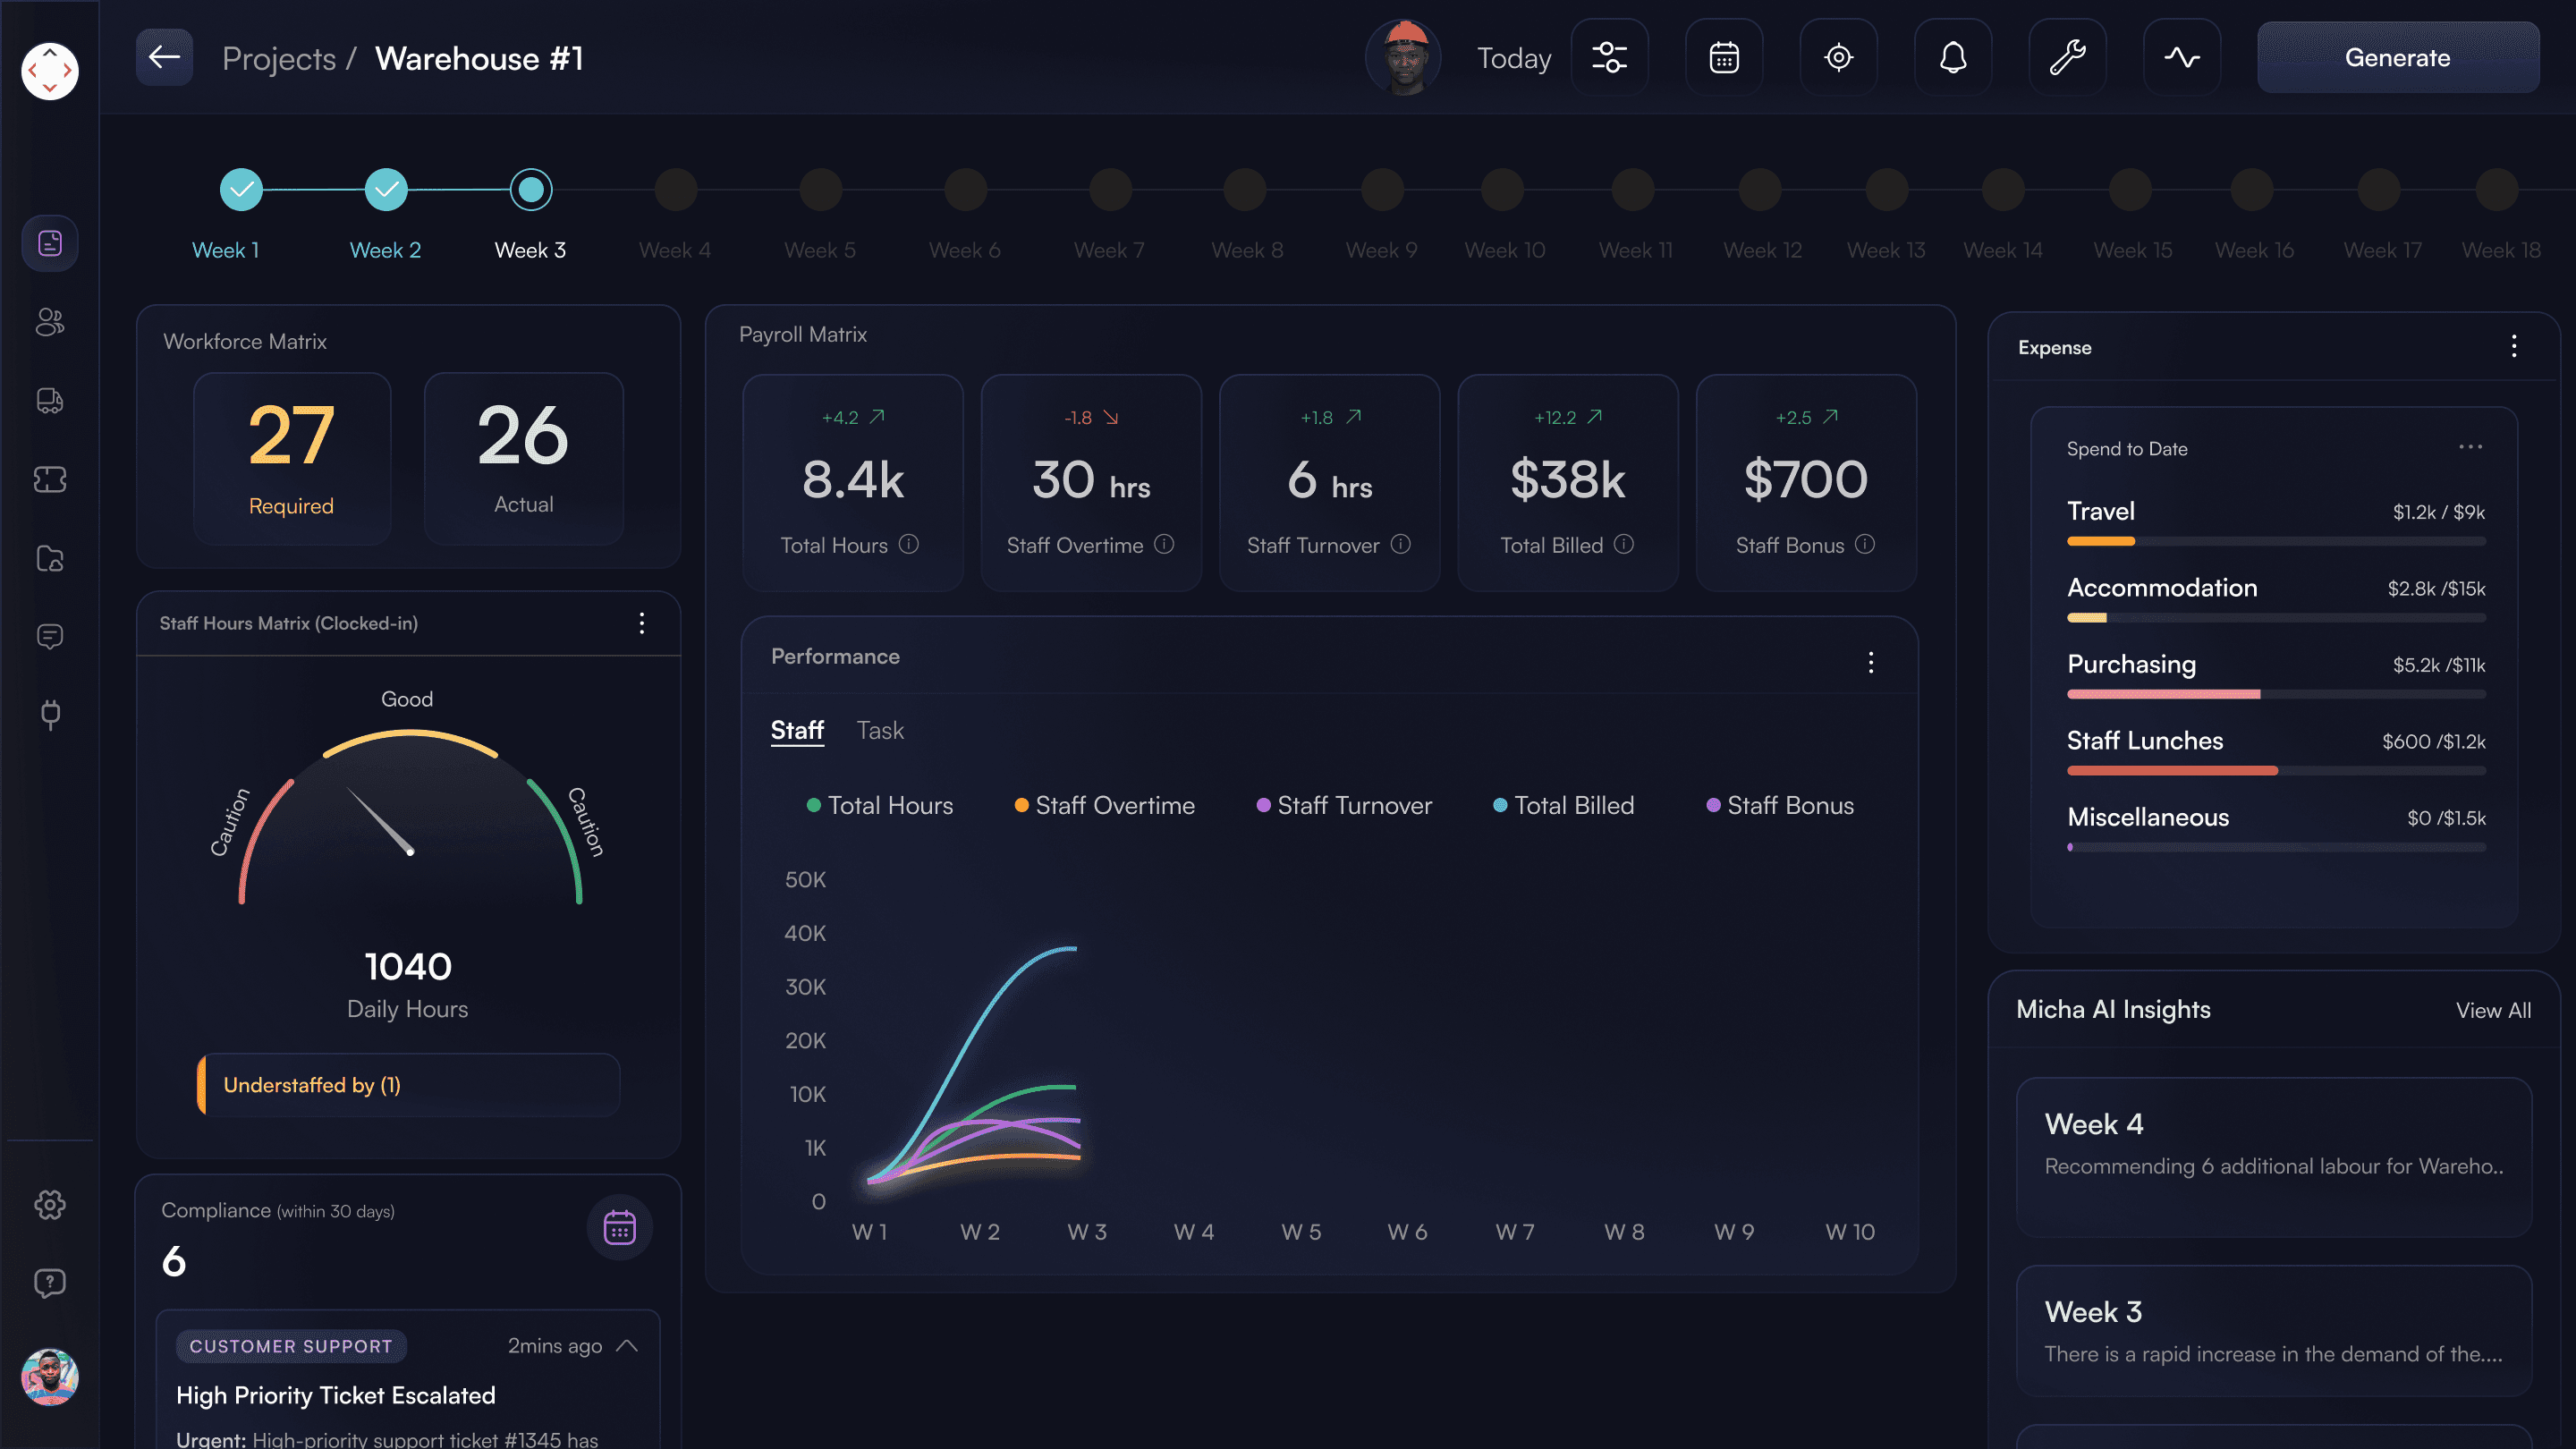Open the wrench tools icon
2576x1449 pixels.
click(2068, 57)
